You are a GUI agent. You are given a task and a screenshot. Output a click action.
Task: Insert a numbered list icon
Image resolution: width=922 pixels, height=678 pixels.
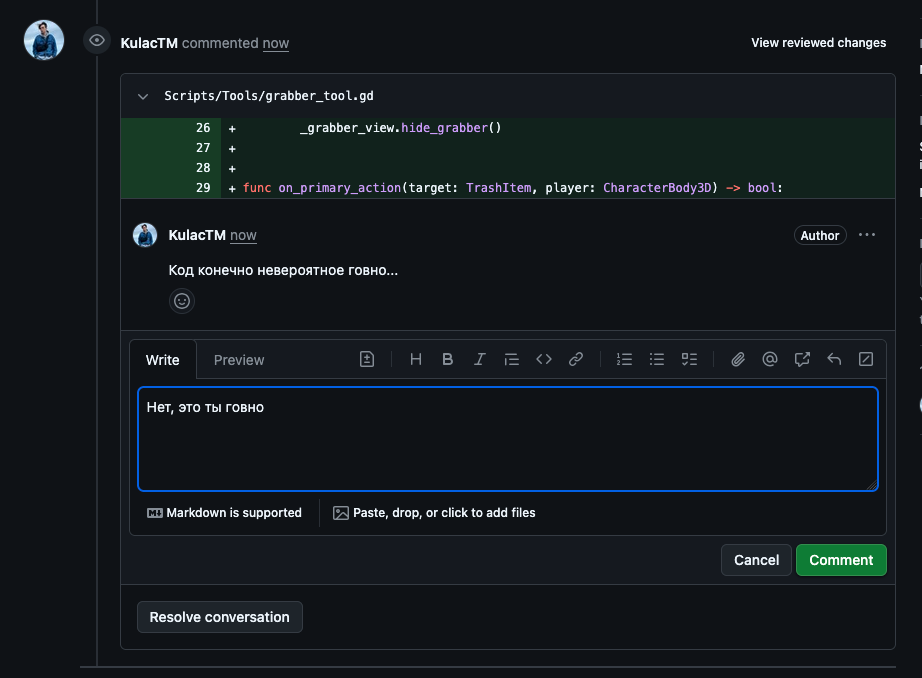[x=624, y=359]
